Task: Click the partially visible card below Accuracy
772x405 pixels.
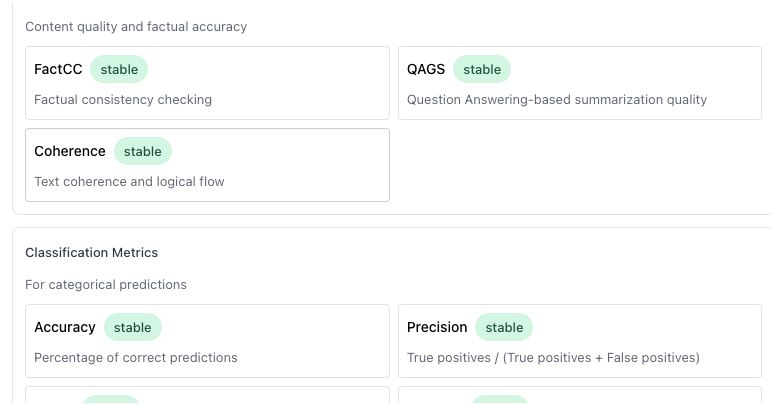Action: pyautogui.click(x=207, y=397)
